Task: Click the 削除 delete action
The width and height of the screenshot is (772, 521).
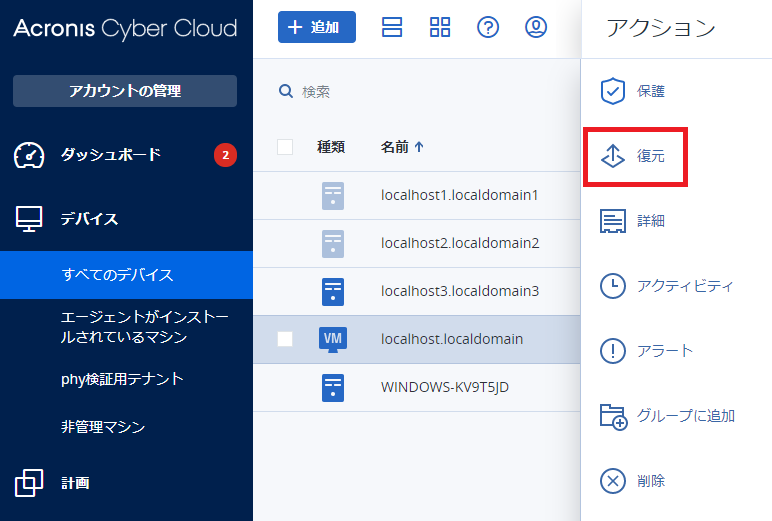Action: coord(612,481)
